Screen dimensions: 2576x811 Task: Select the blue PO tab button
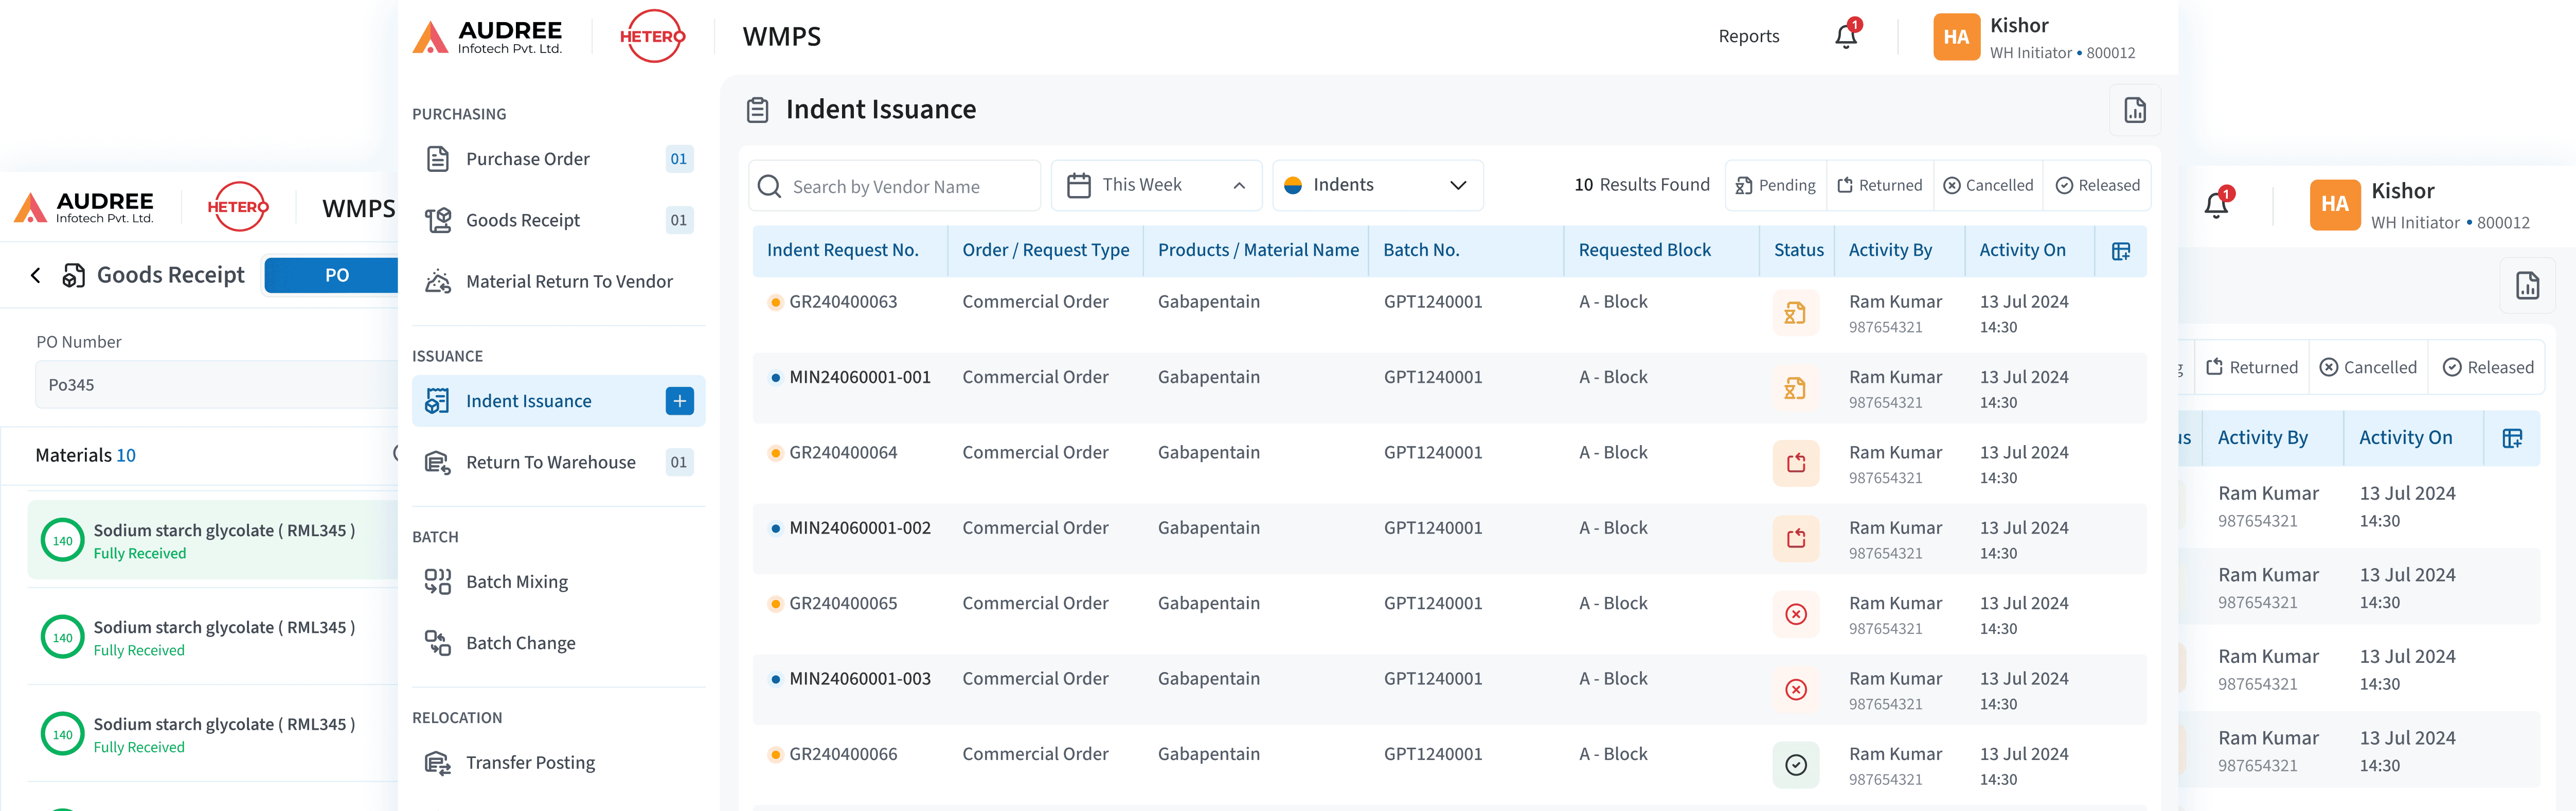click(336, 275)
